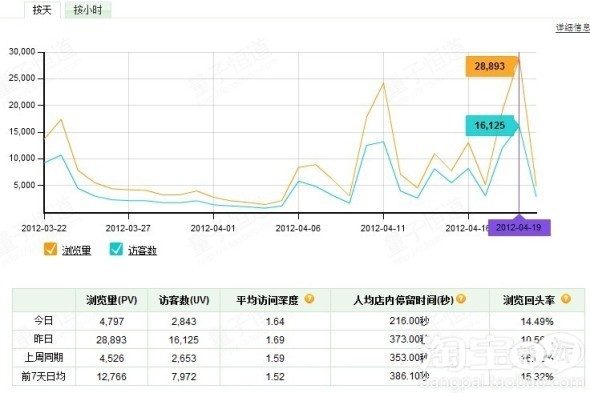Image resolution: width=590 pixels, height=393 pixels.
Task: Click the 2012-04-11 axis date label
Action: pos(383,228)
